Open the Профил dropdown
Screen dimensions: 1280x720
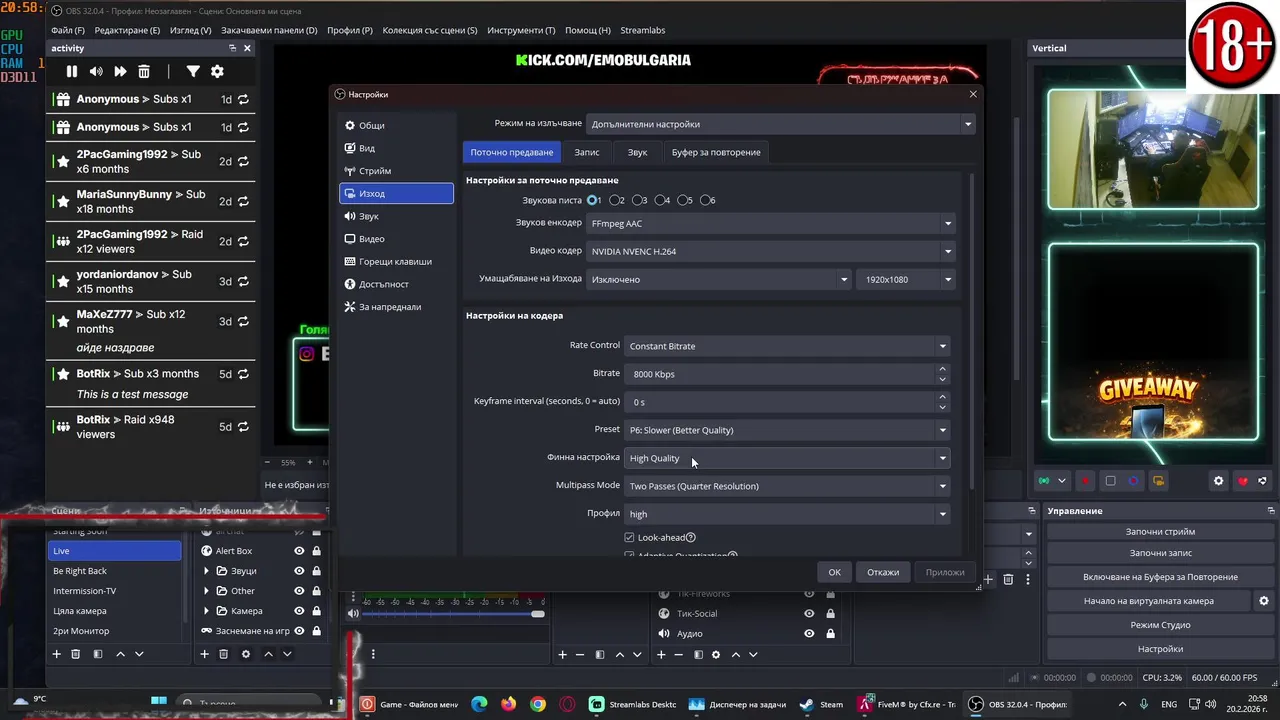[x=787, y=514]
